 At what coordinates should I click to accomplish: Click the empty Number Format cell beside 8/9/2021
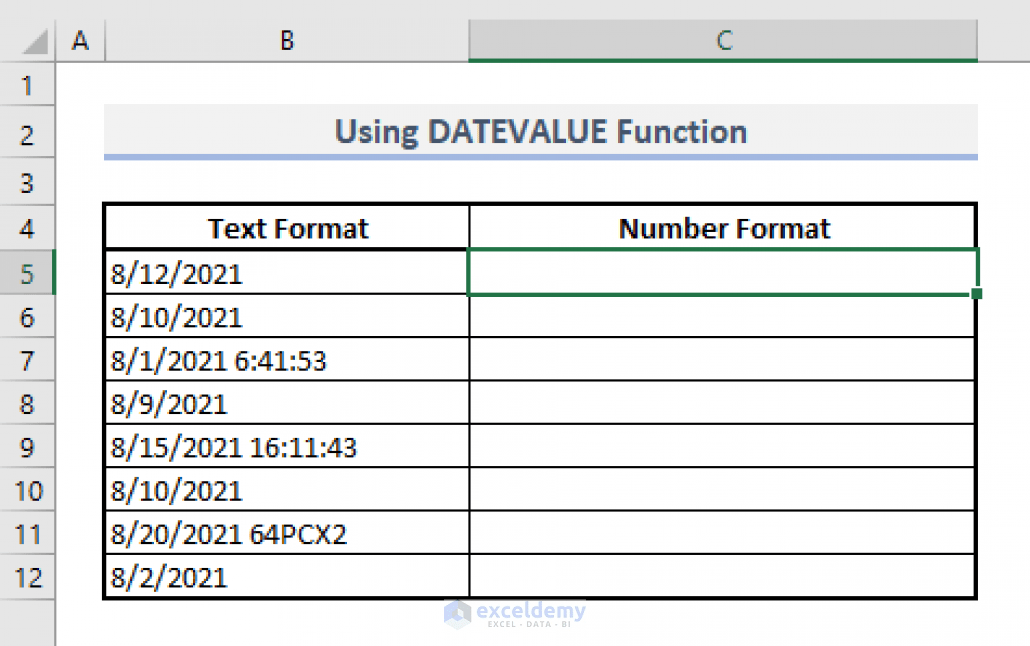point(723,403)
